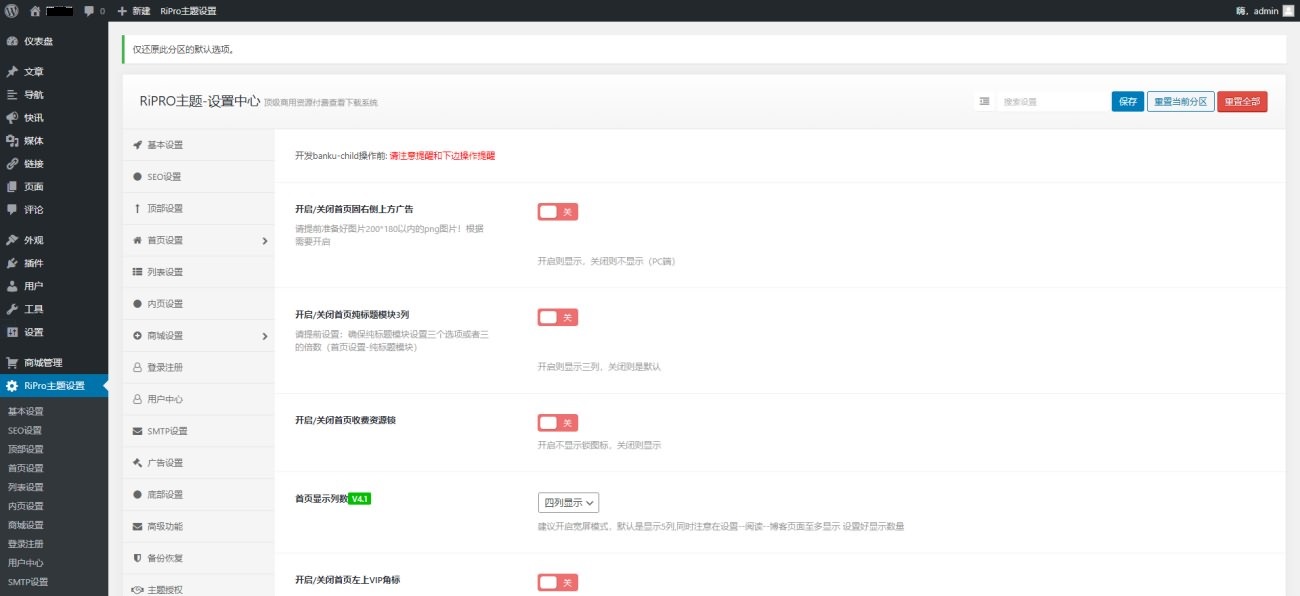Click the 媒体 media icon in the sidebar
Viewport: 1300px width, 596px height.
(12, 141)
